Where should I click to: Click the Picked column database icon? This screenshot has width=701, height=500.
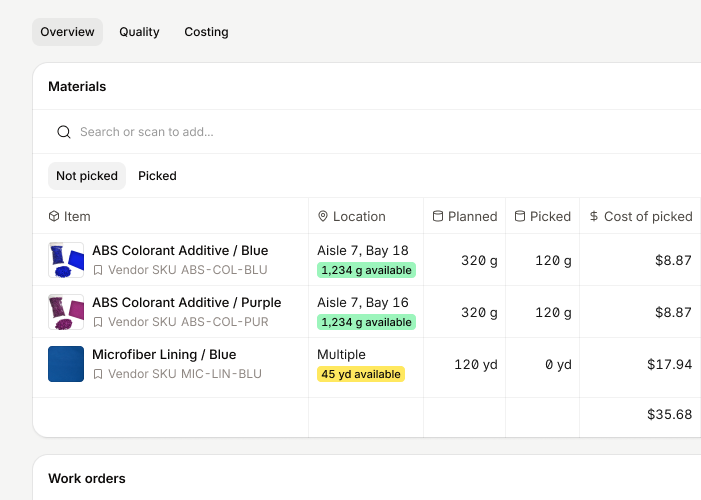click(520, 216)
